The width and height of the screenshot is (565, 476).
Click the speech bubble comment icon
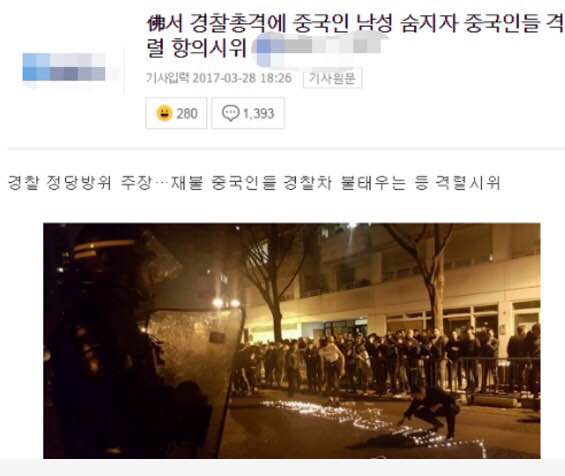pos(231,113)
